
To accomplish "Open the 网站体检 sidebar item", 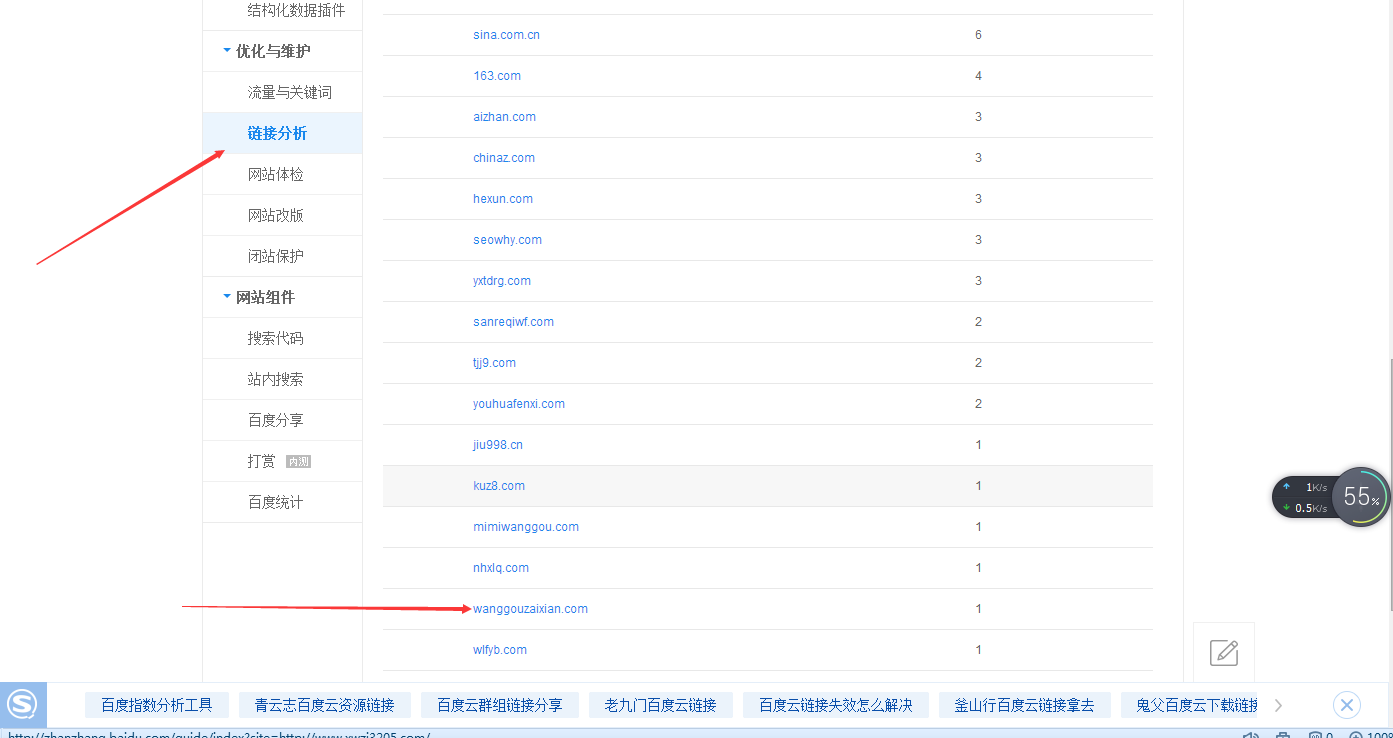I will click(x=275, y=174).
